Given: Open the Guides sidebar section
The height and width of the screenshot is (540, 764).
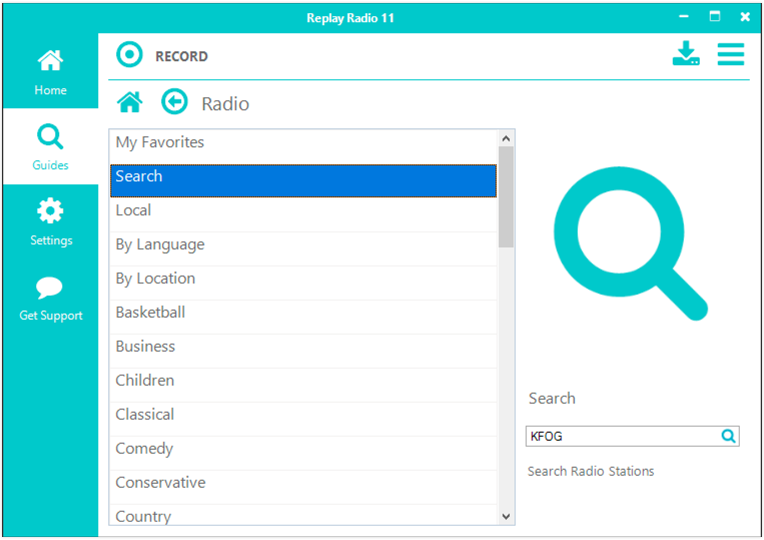Looking at the screenshot, I should (x=50, y=146).
